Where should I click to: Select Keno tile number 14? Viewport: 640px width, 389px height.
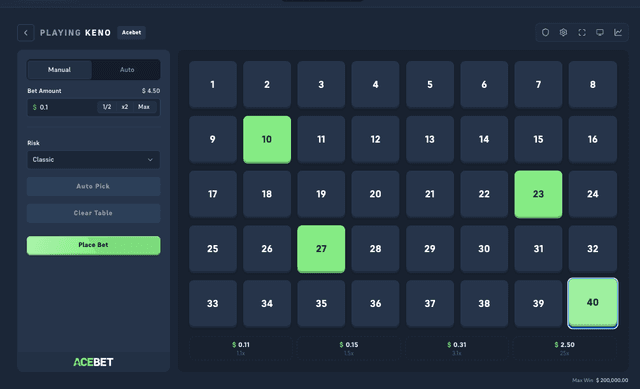(484, 139)
